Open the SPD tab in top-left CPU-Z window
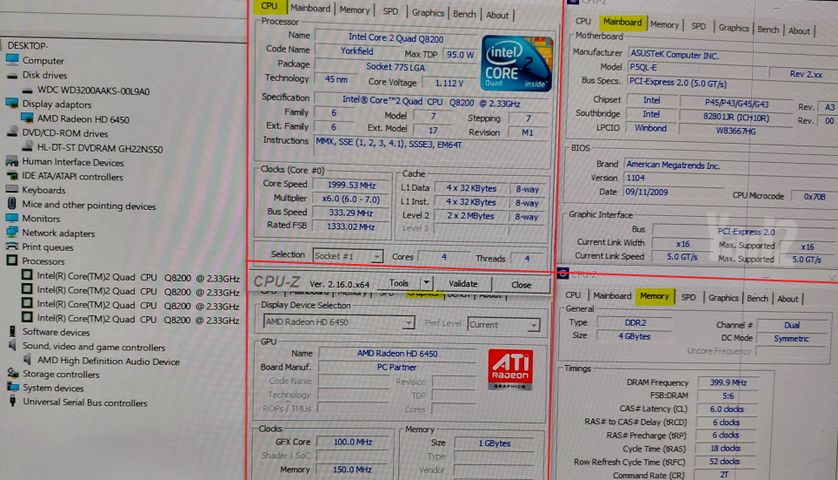 pyautogui.click(x=390, y=11)
